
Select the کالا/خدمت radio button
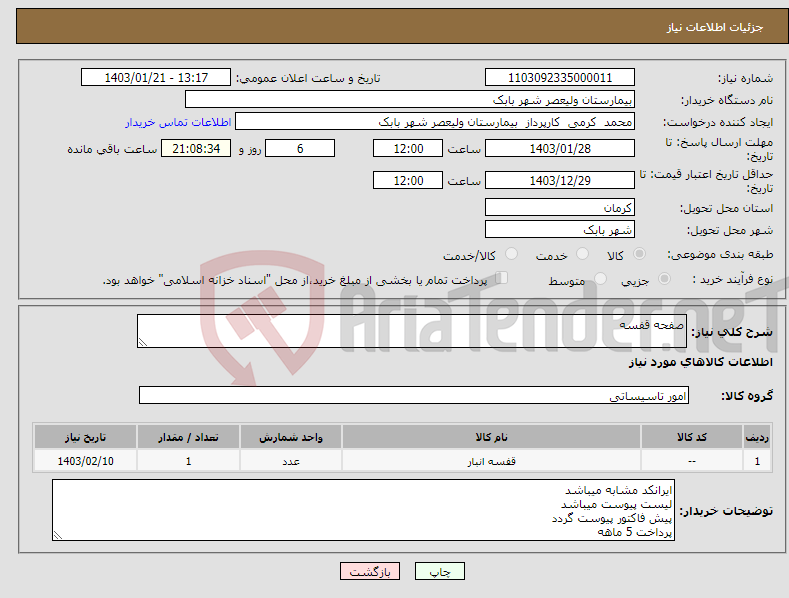click(511, 254)
